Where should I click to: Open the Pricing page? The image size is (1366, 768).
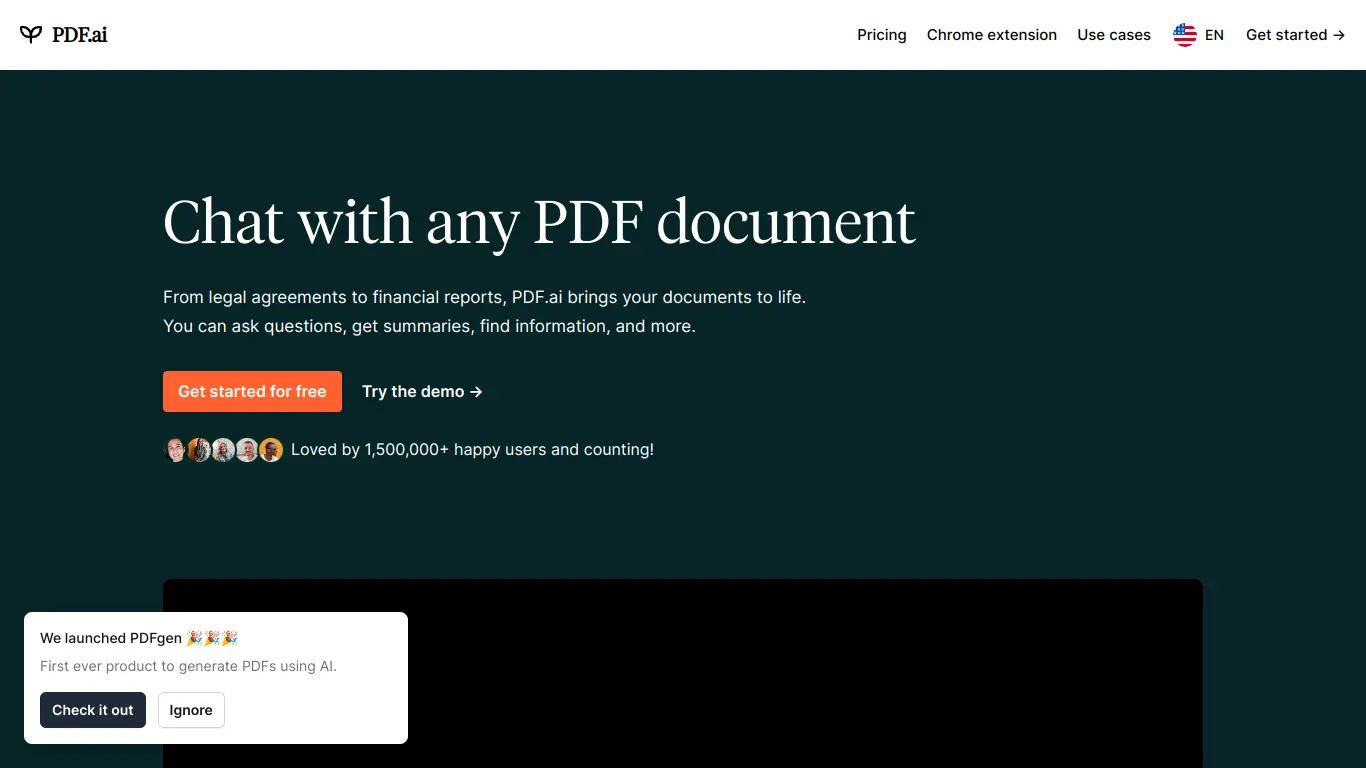pyautogui.click(x=882, y=35)
